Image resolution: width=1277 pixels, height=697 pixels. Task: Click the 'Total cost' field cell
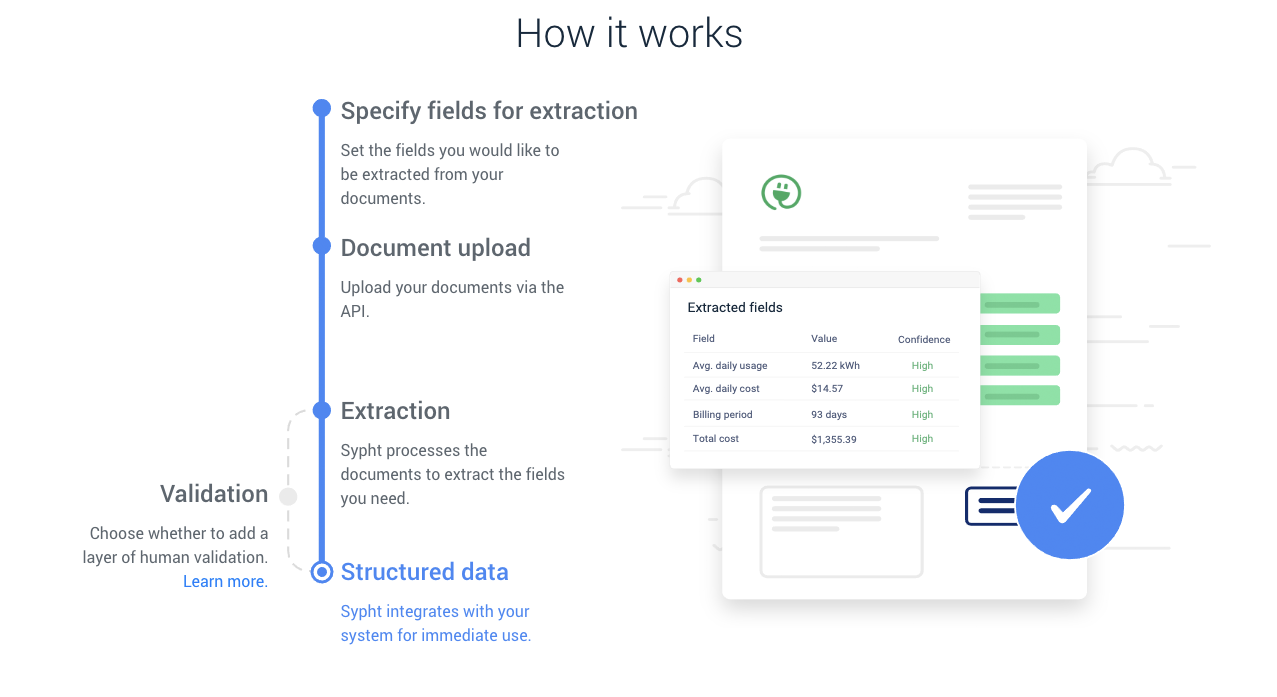(716, 439)
